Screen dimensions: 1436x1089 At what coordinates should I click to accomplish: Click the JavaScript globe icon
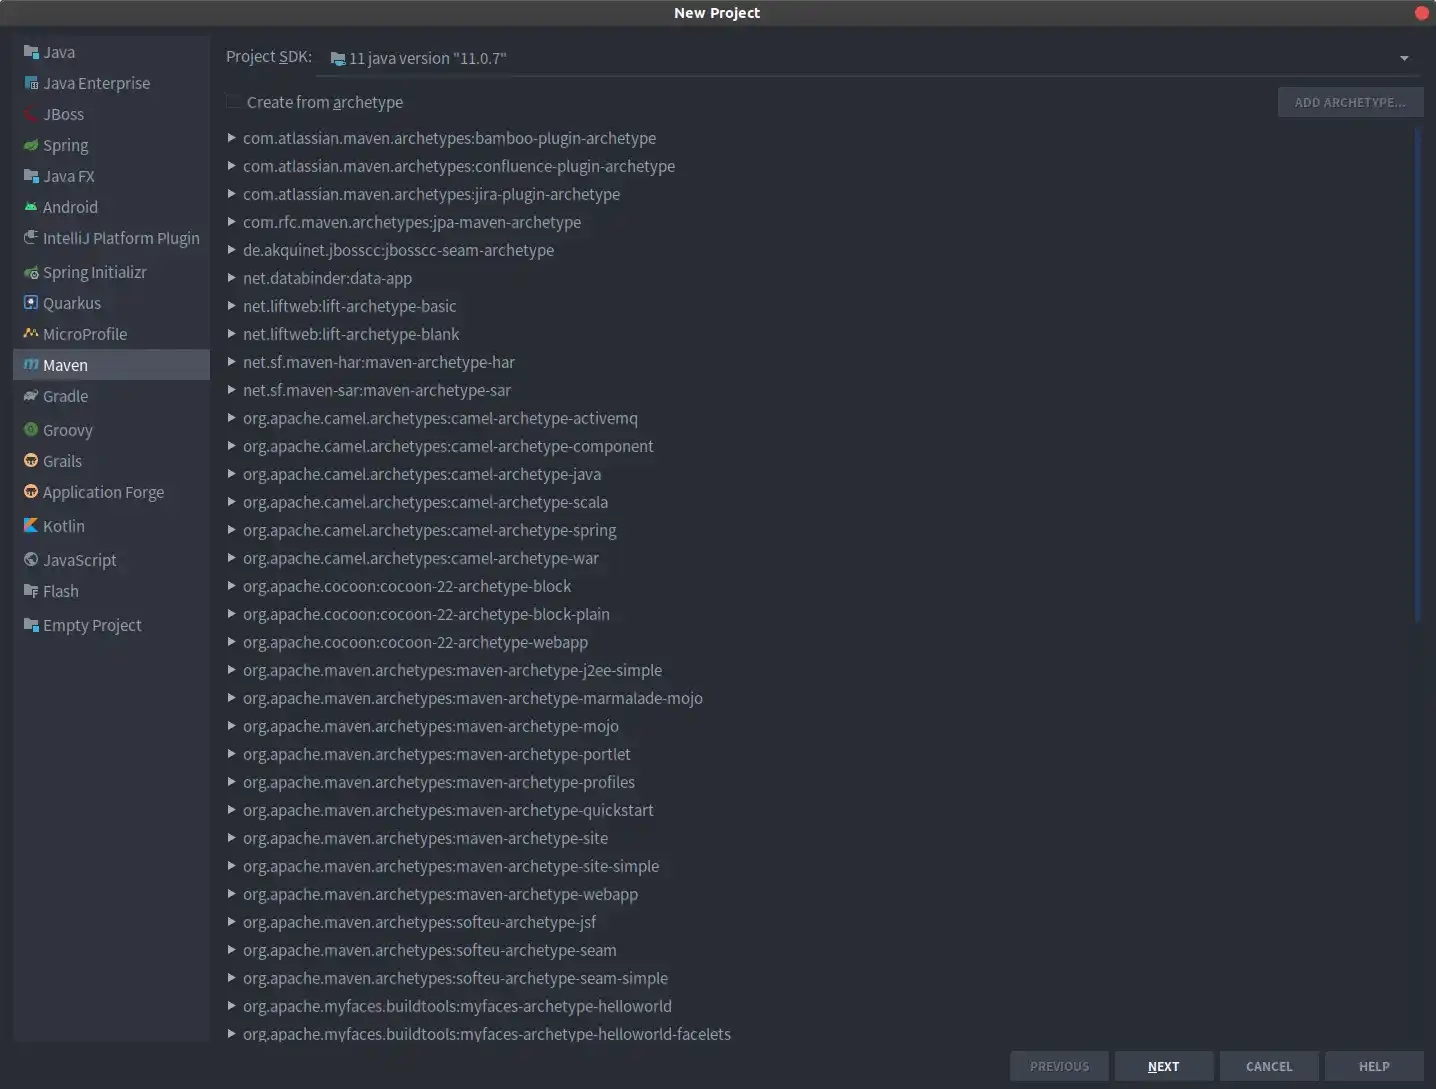coord(31,560)
